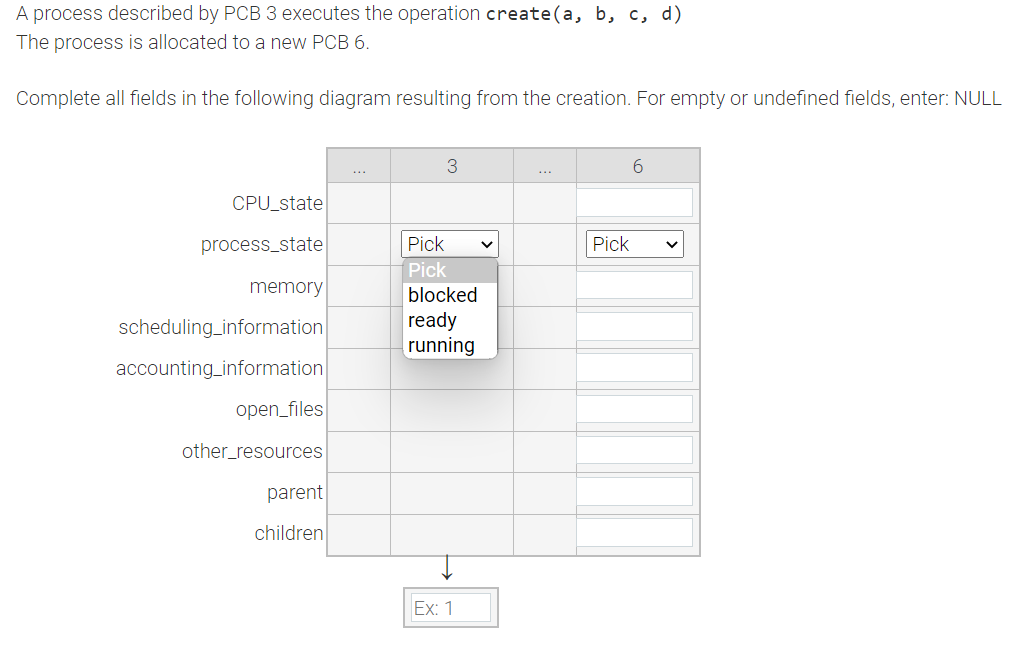Click the column header labeled 6
This screenshot has width=1012, height=645.
click(637, 165)
